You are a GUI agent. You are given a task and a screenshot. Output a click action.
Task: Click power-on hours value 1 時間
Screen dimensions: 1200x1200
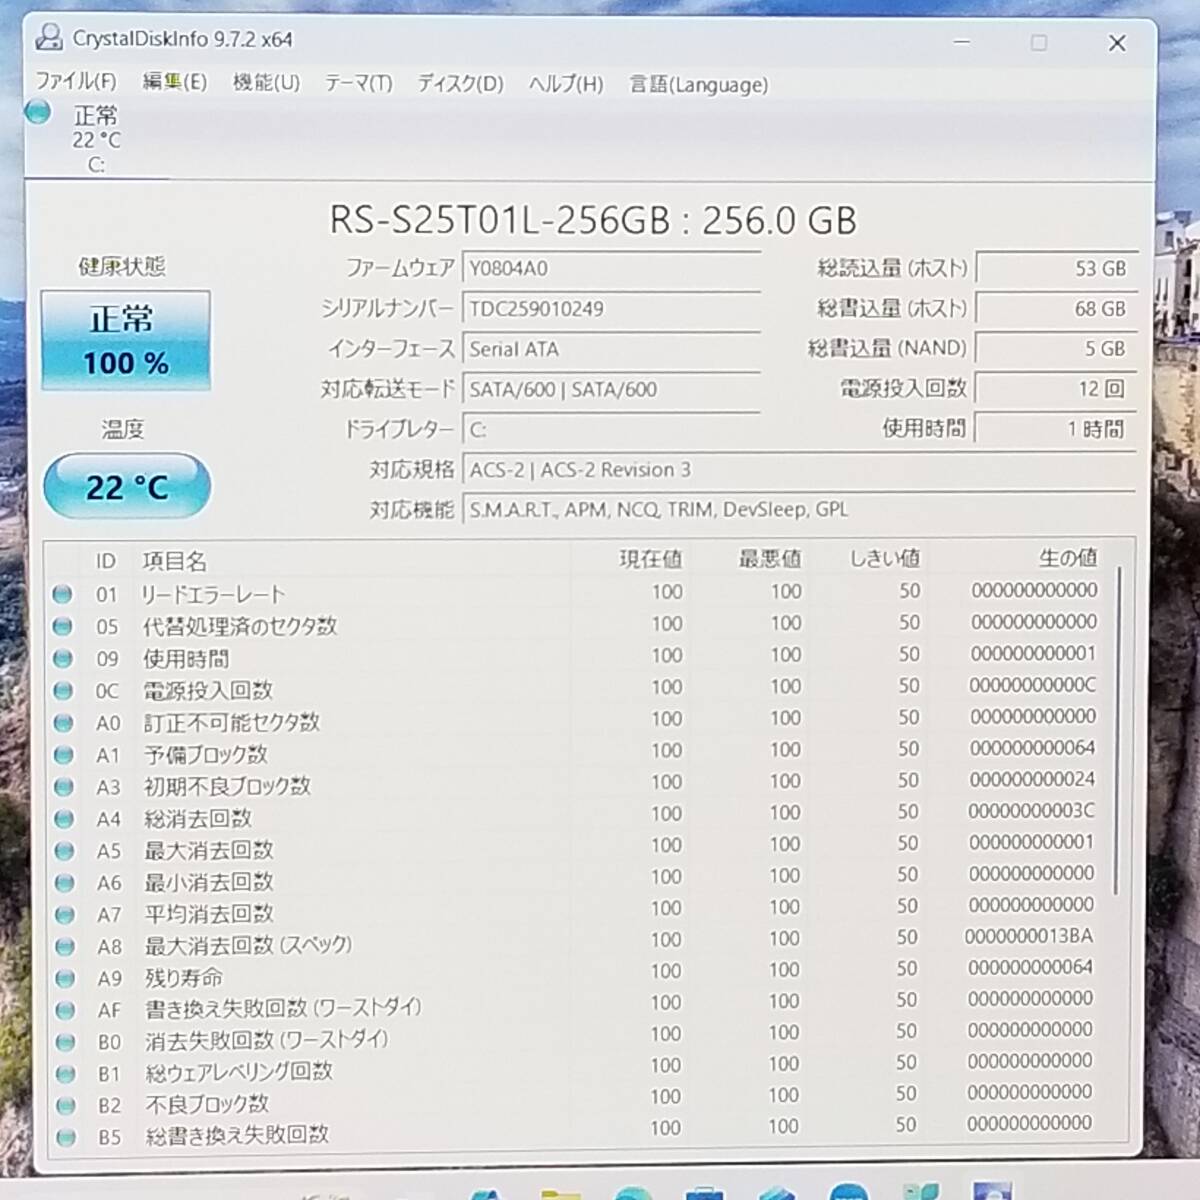click(1056, 428)
